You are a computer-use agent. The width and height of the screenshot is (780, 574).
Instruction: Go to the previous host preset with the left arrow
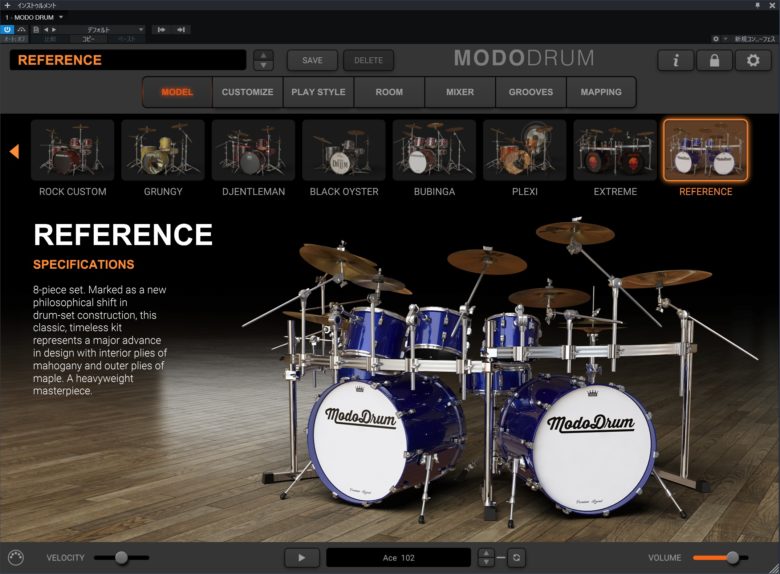[46, 29]
